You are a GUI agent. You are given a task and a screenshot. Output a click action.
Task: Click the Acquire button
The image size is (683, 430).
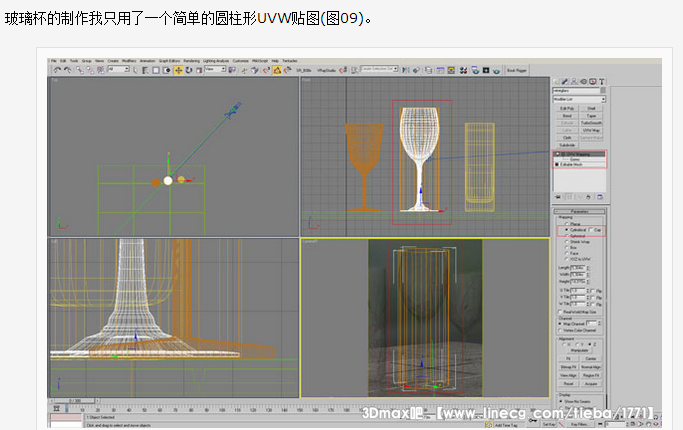pos(591,384)
